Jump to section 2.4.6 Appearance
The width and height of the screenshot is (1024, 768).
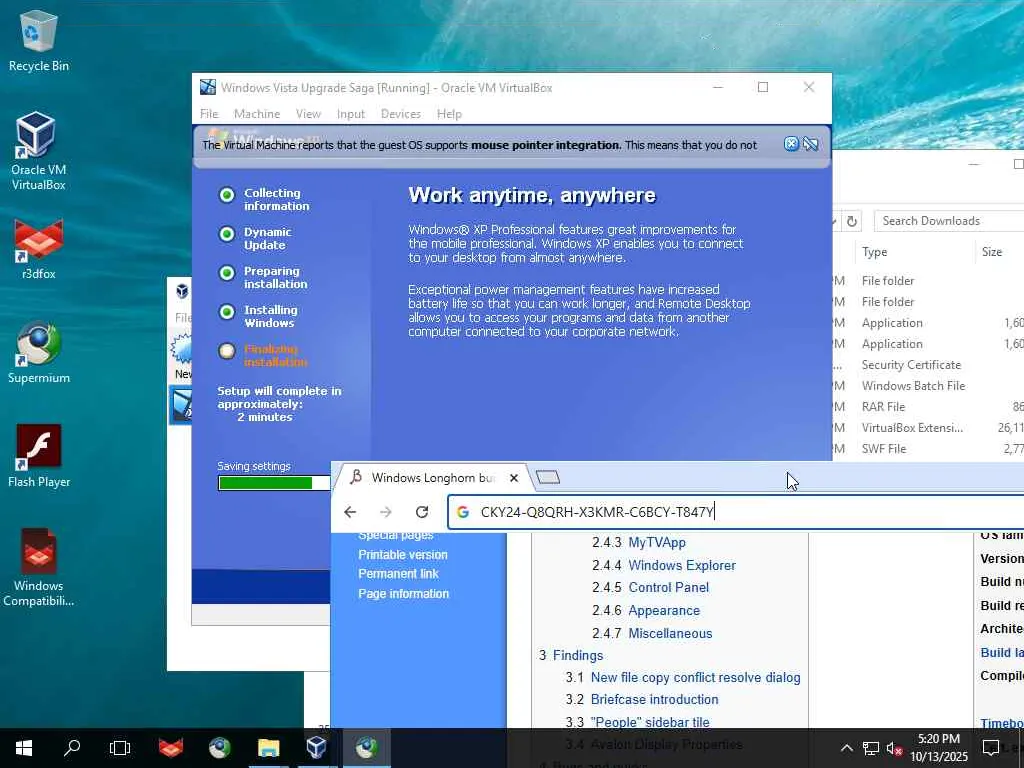pos(664,611)
